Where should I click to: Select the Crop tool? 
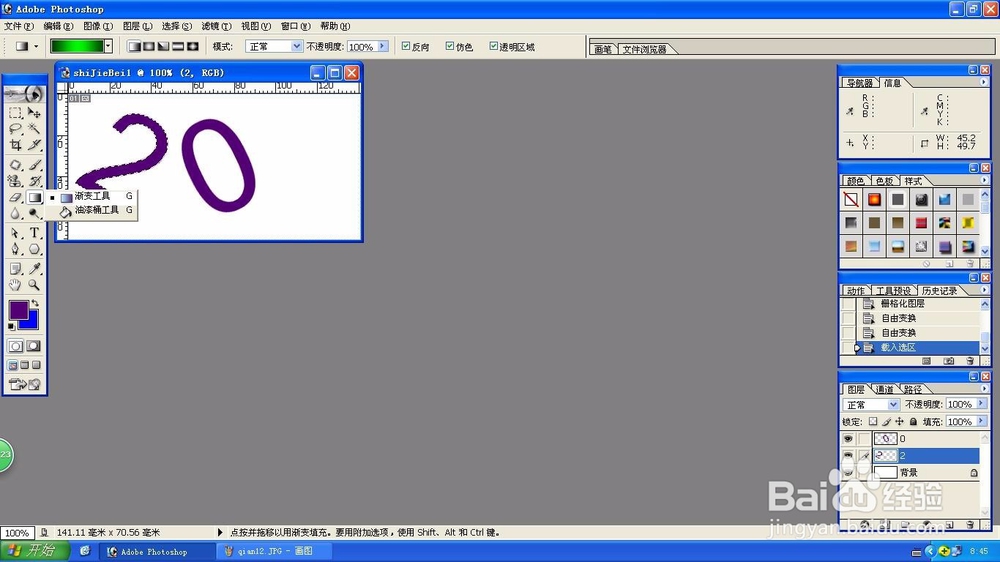click(x=15, y=145)
